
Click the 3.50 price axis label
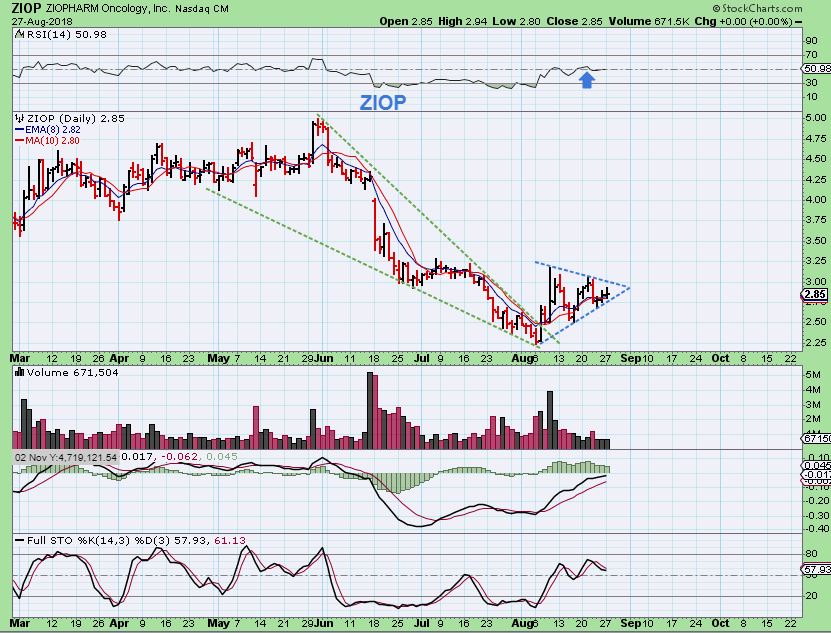816,241
